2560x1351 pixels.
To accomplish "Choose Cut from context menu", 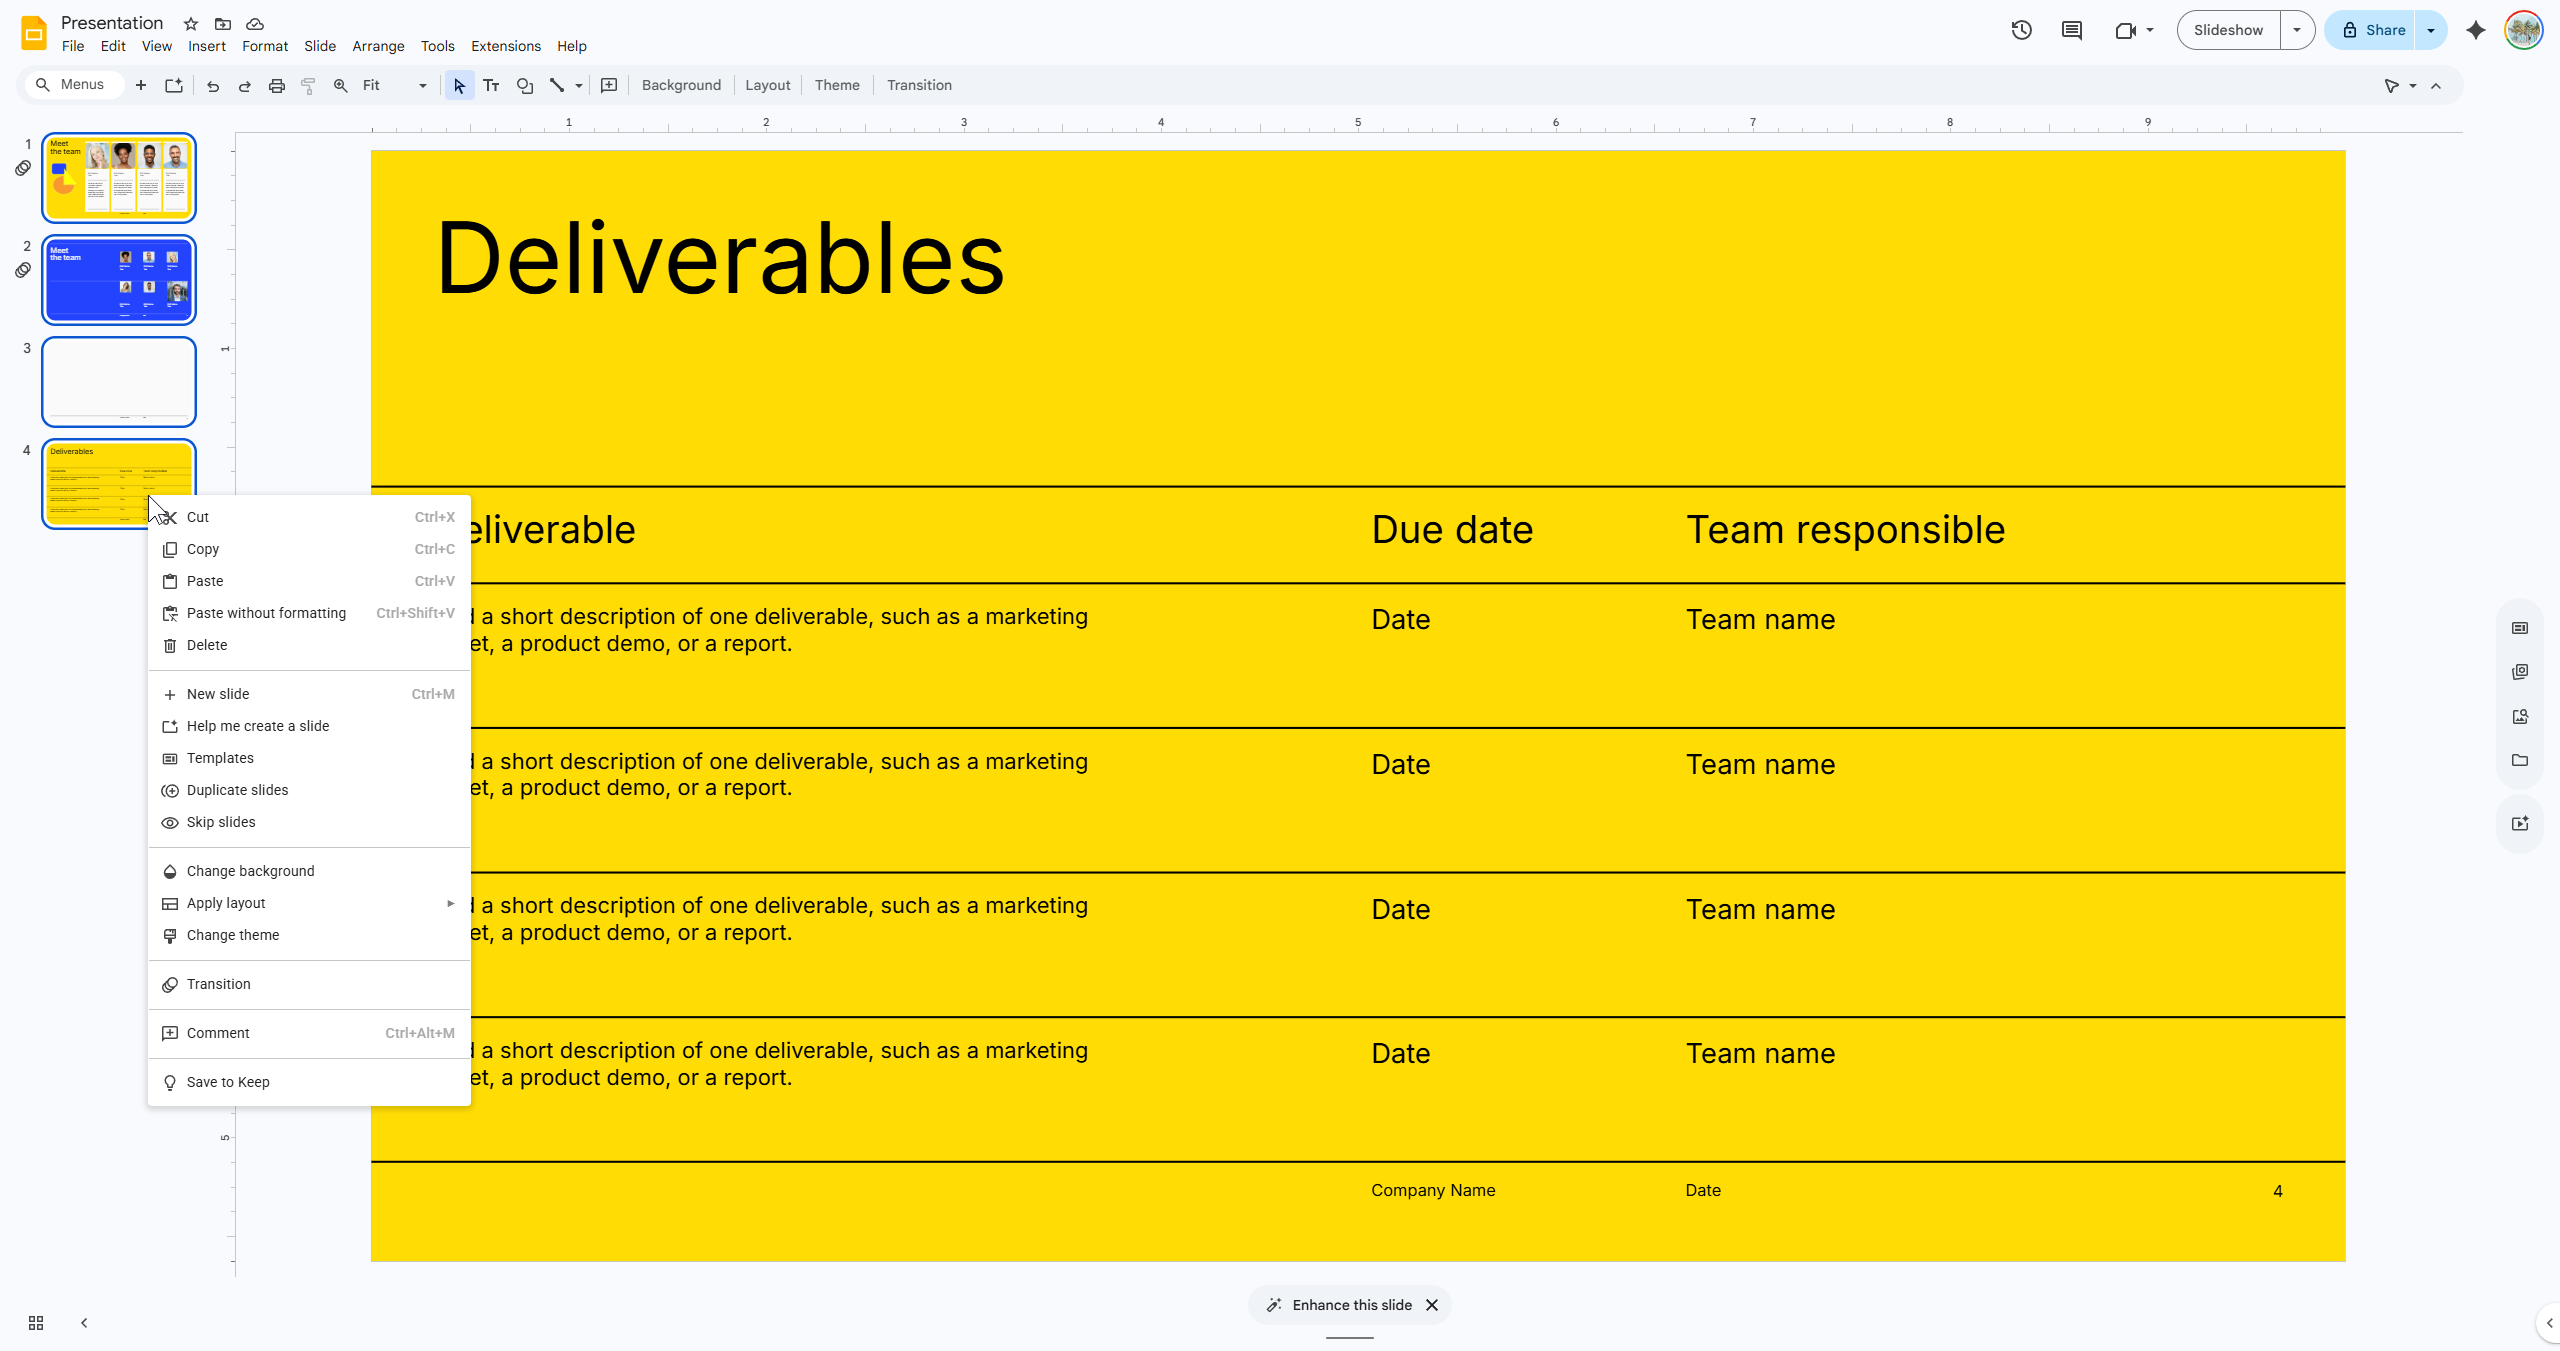I will point(309,517).
